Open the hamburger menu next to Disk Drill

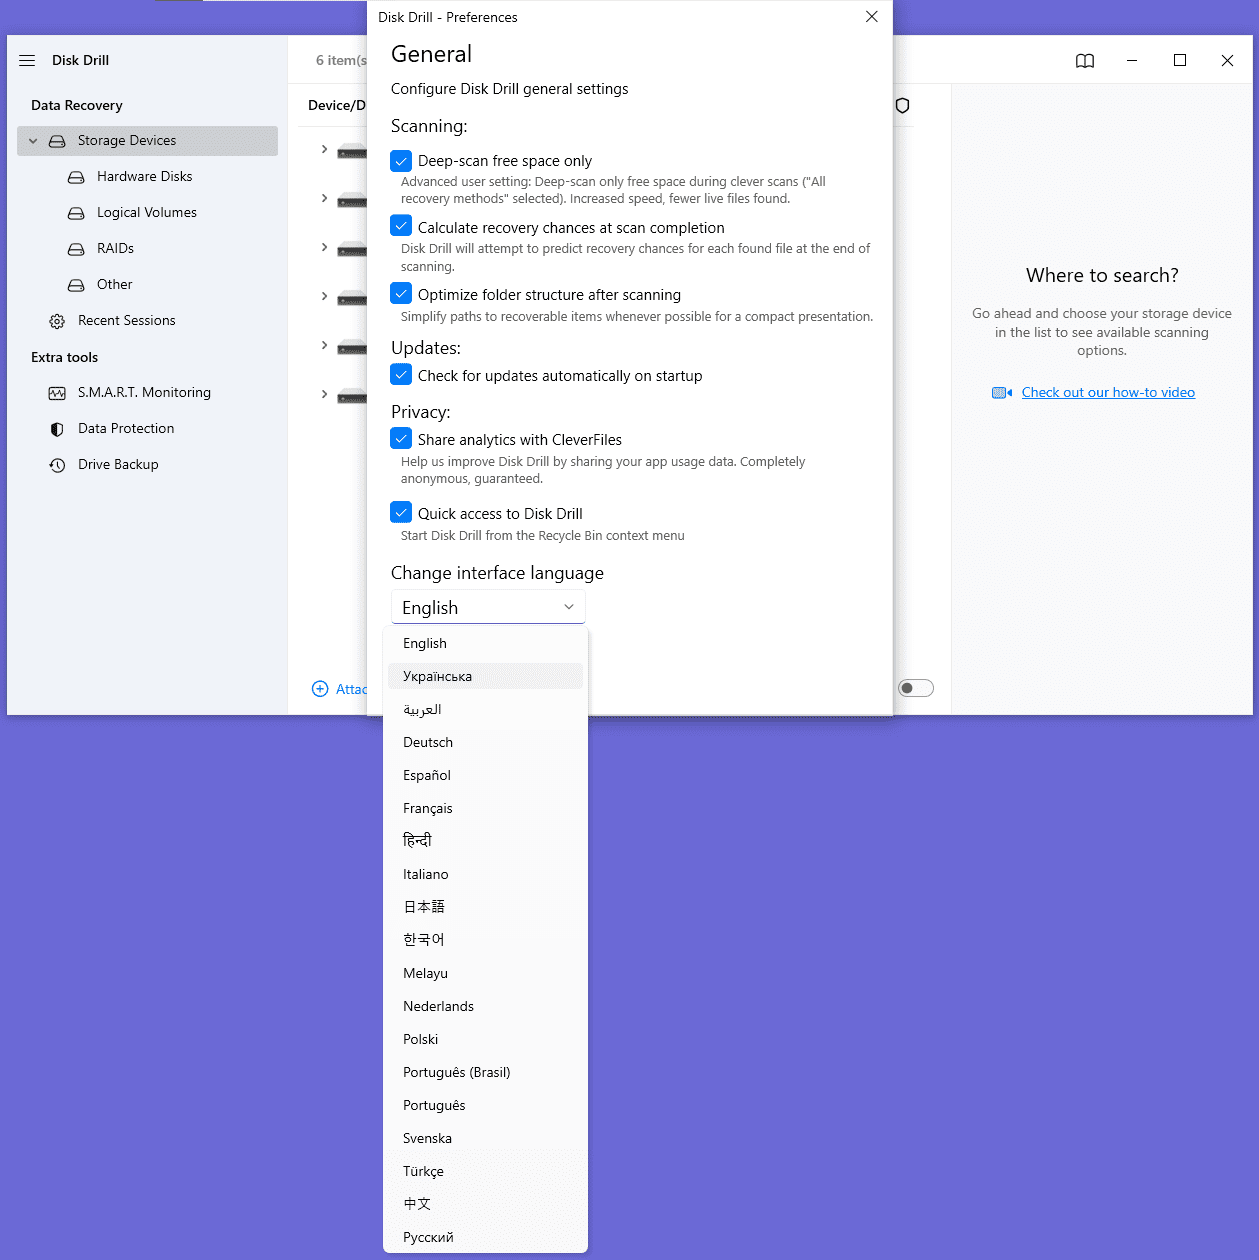coord(27,60)
